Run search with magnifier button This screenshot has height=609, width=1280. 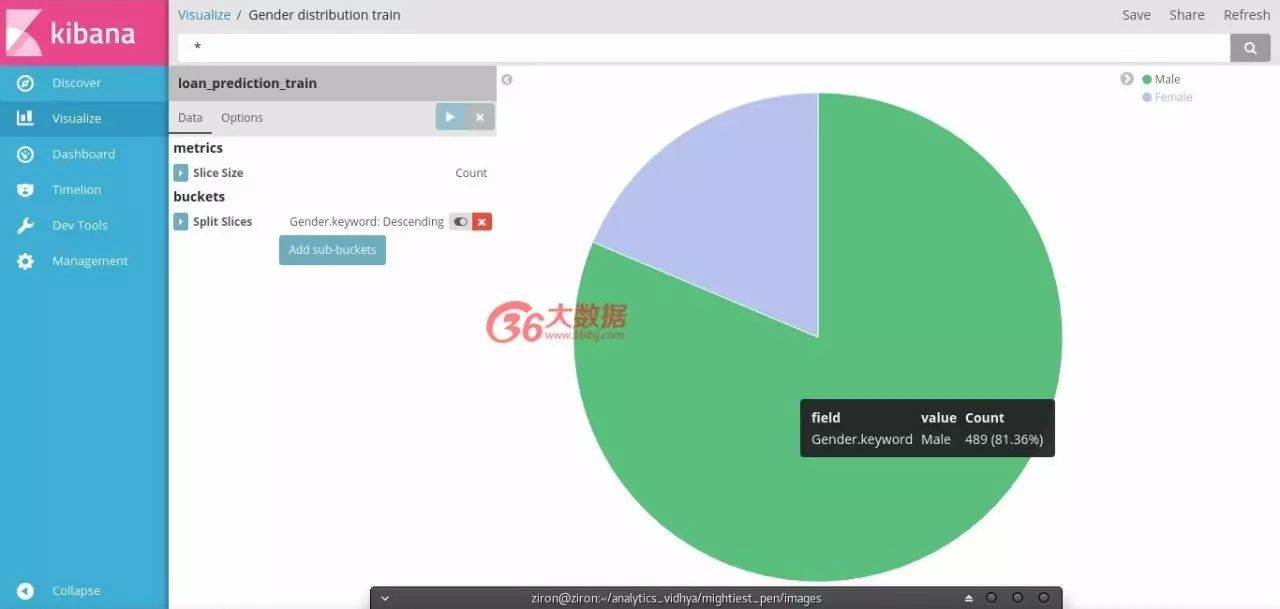pos(1250,47)
